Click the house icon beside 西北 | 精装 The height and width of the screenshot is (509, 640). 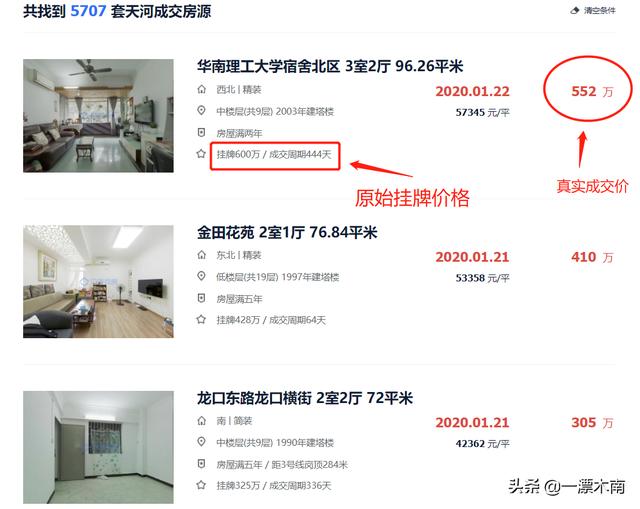(201, 89)
